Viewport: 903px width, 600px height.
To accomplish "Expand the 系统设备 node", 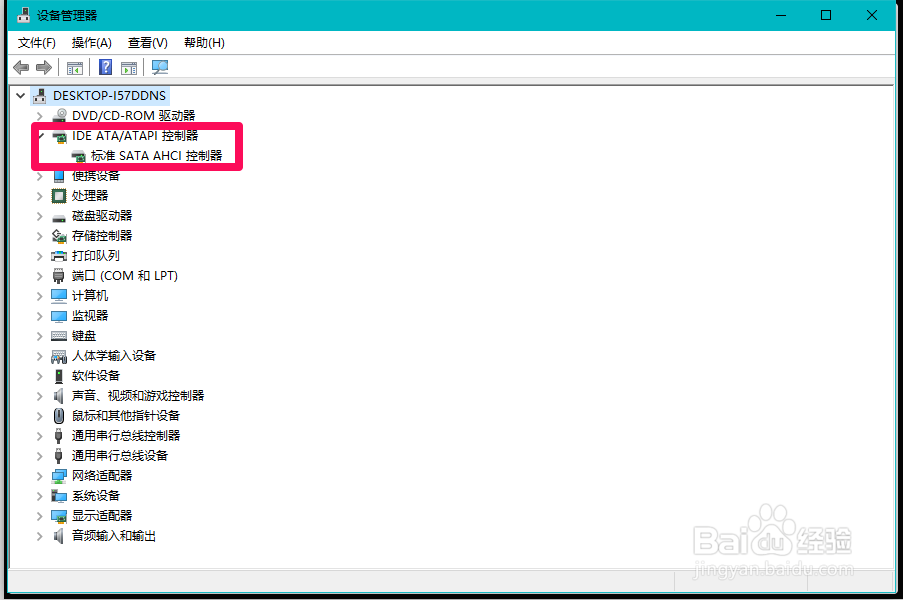I will (x=39, y=496).
